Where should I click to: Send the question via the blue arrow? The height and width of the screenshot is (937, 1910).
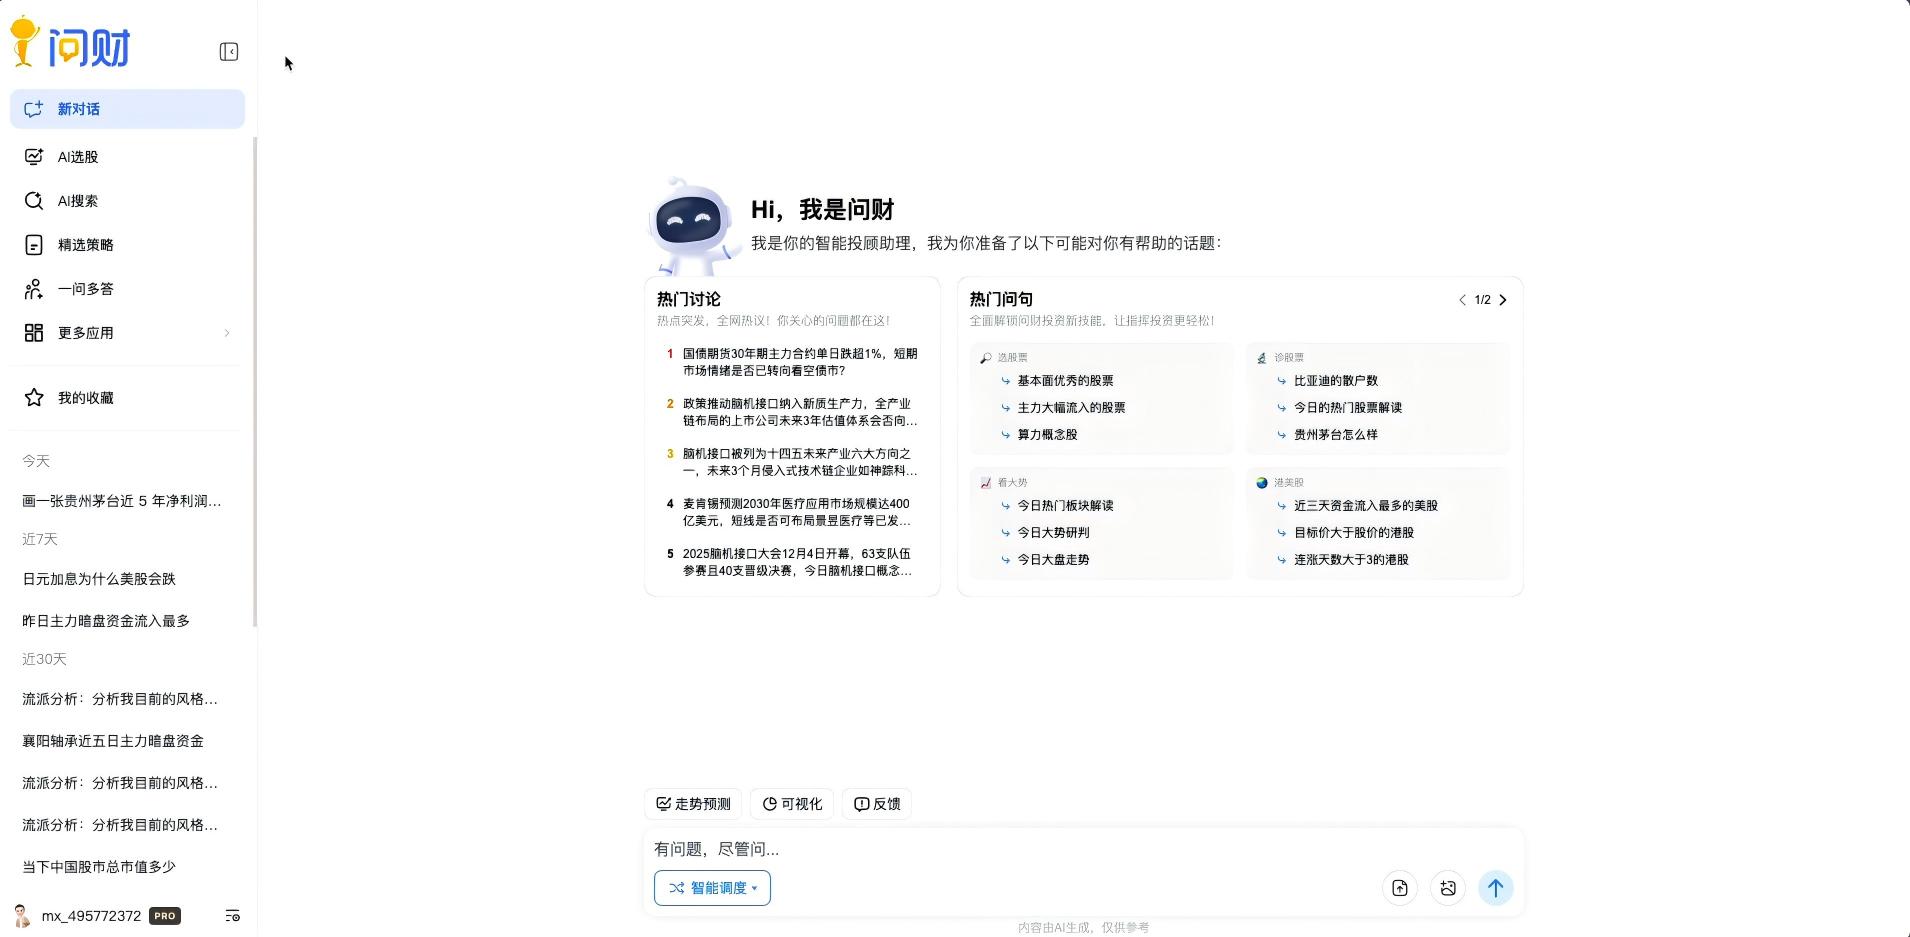[1495, 887]
